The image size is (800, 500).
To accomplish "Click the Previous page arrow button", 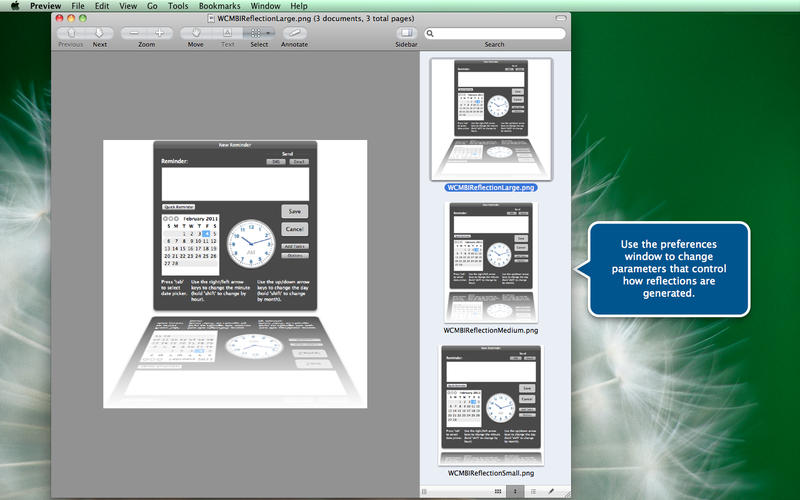I will pos(71,33).
